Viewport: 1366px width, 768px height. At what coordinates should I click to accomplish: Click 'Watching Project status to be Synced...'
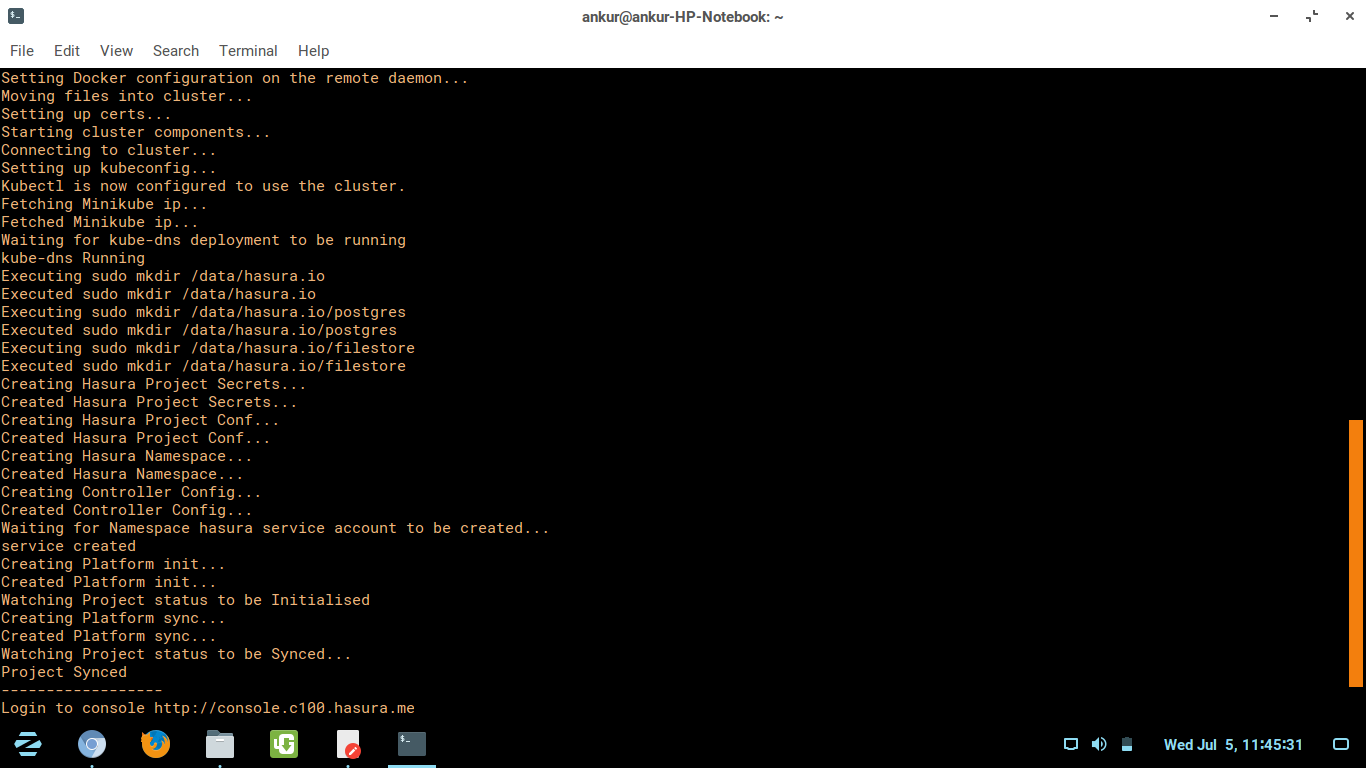176,654
